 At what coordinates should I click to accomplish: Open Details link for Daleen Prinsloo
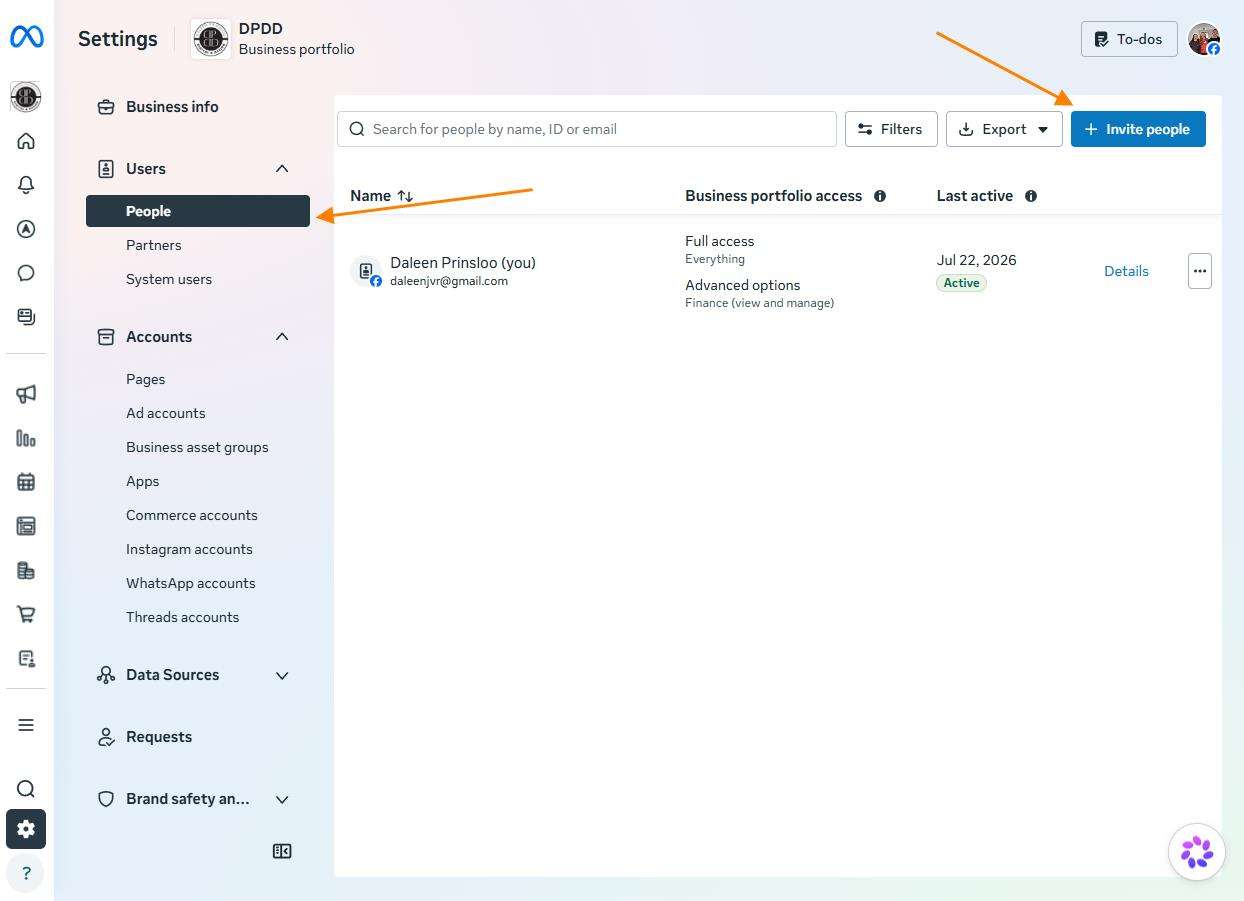[x=1126, y=271]
